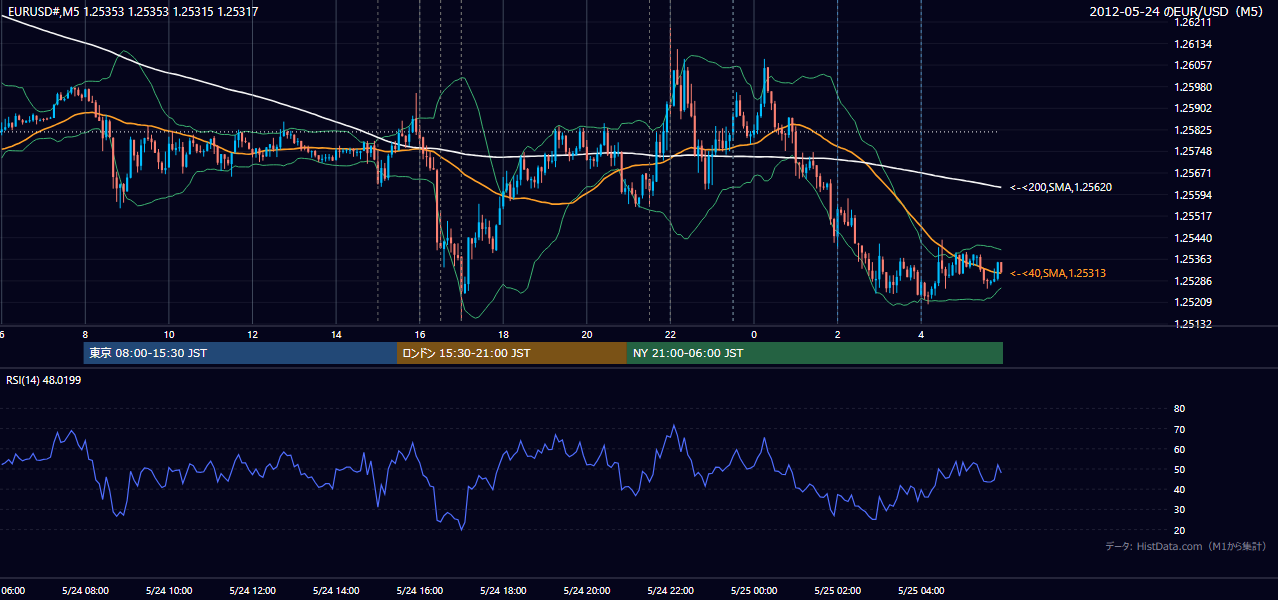The height and width of the screenshot is (600, 1278).
Task: Click the 5/25 00:00 time axis label
Action: 753,590
